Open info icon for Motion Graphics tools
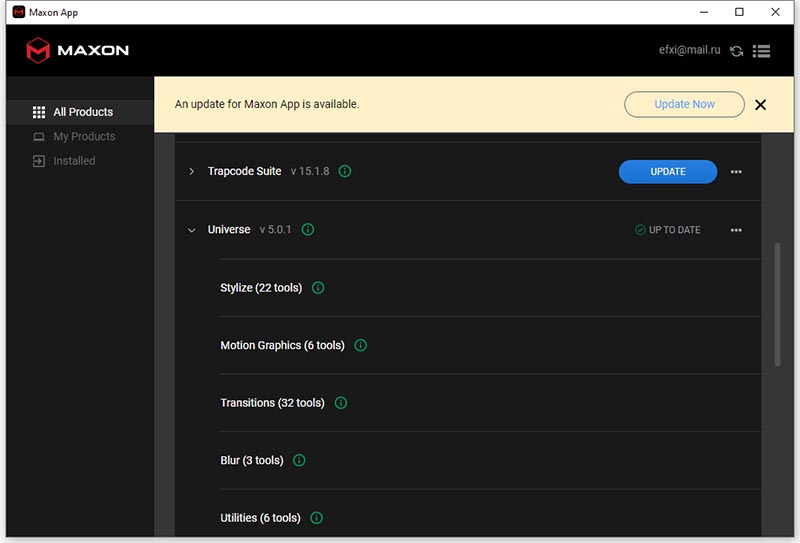800x543 pixels. click(x=360, y=345)
